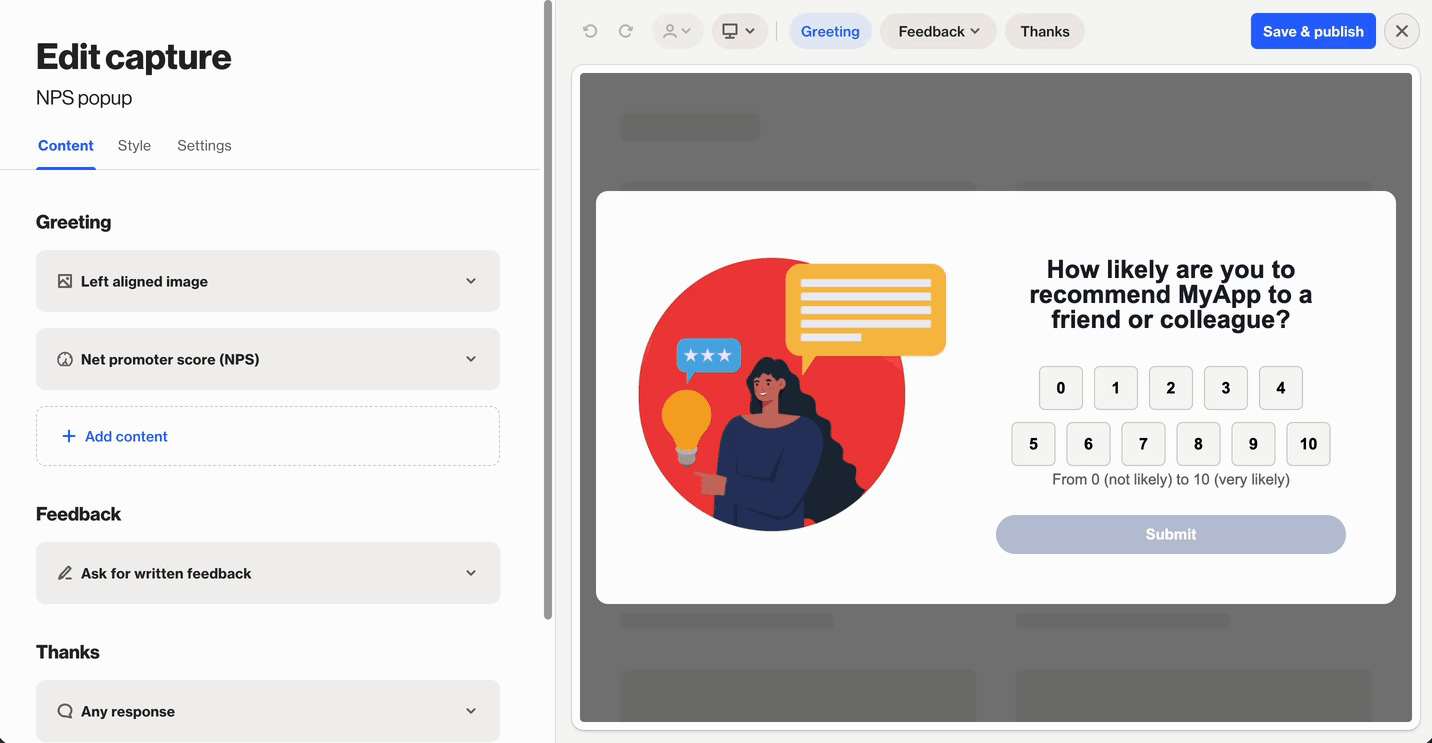Viewport: 1432px width, 743px height.
Task: Expand the Net promoter score (NPS) section
Action: pos(470,359)
